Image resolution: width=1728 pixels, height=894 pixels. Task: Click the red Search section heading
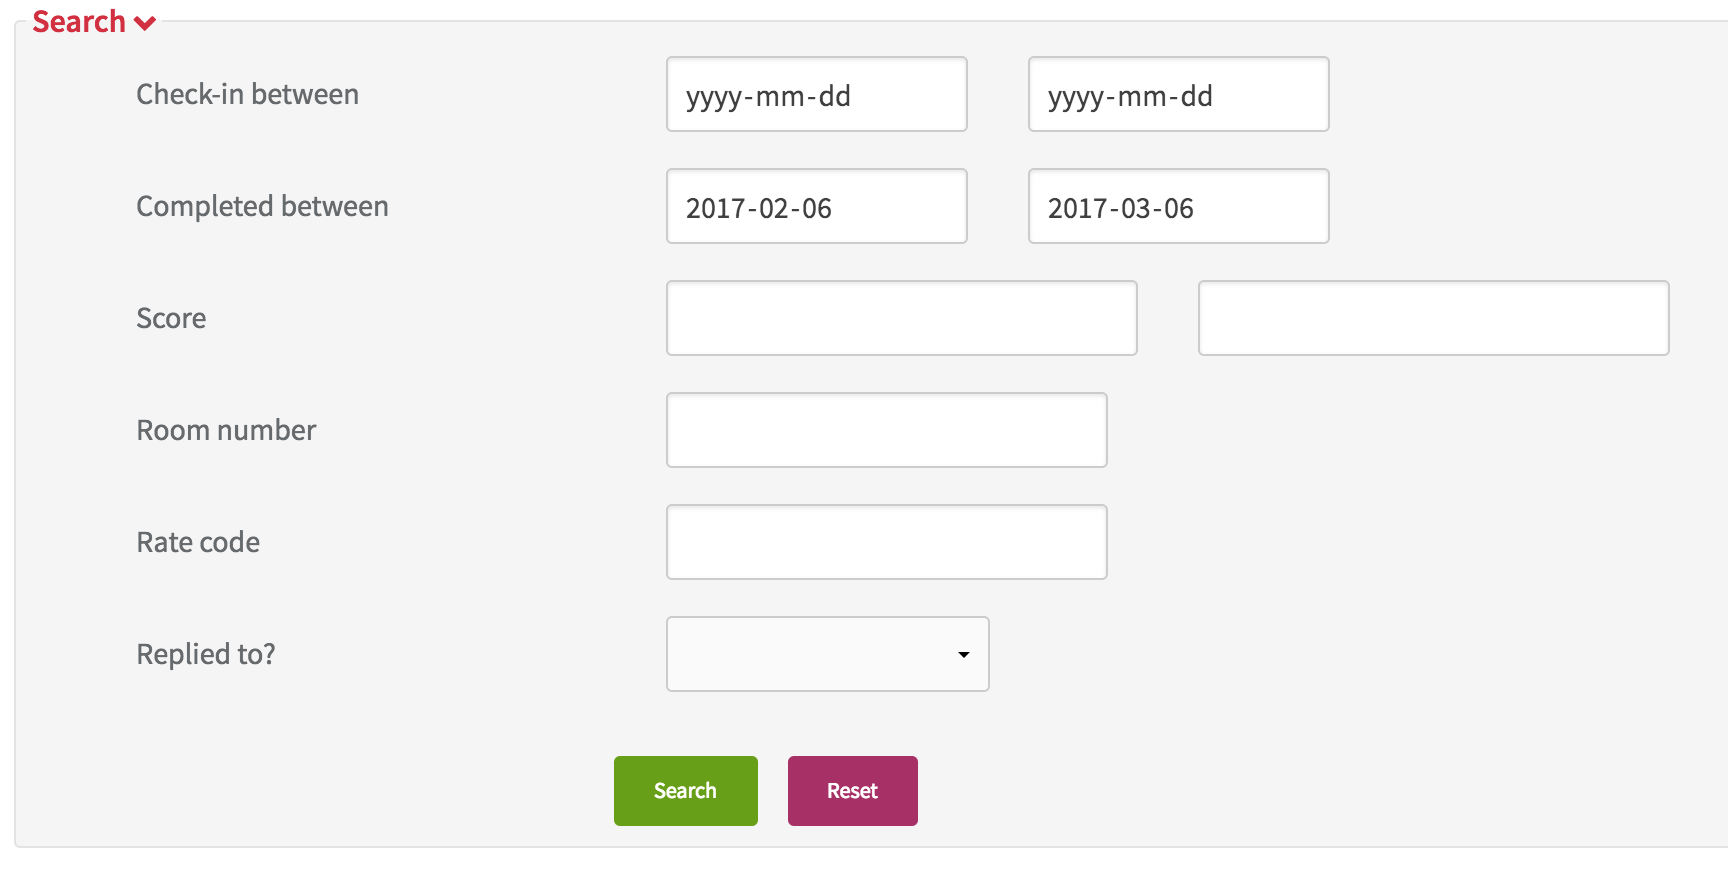pyautogui.click(x=79, y=21)
